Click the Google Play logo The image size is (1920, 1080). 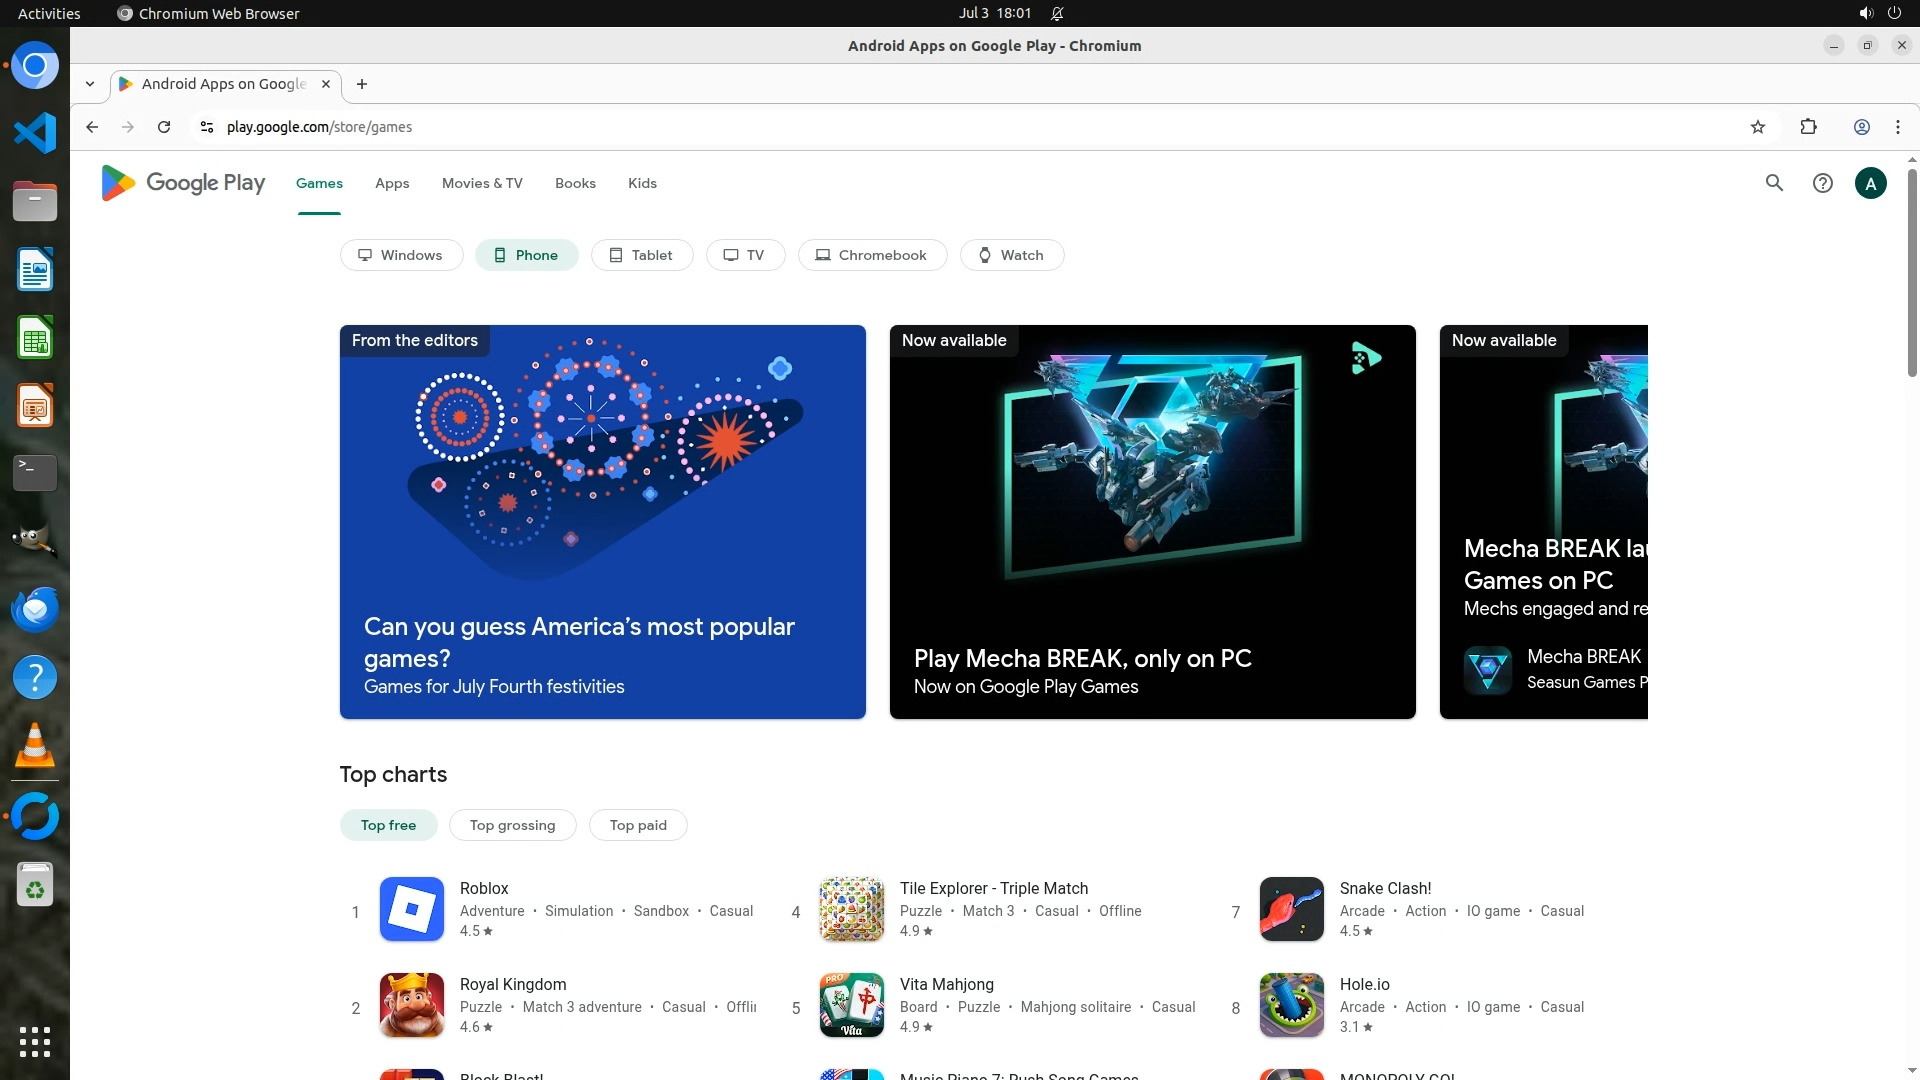pyautogui.click(x=183, y=183)
